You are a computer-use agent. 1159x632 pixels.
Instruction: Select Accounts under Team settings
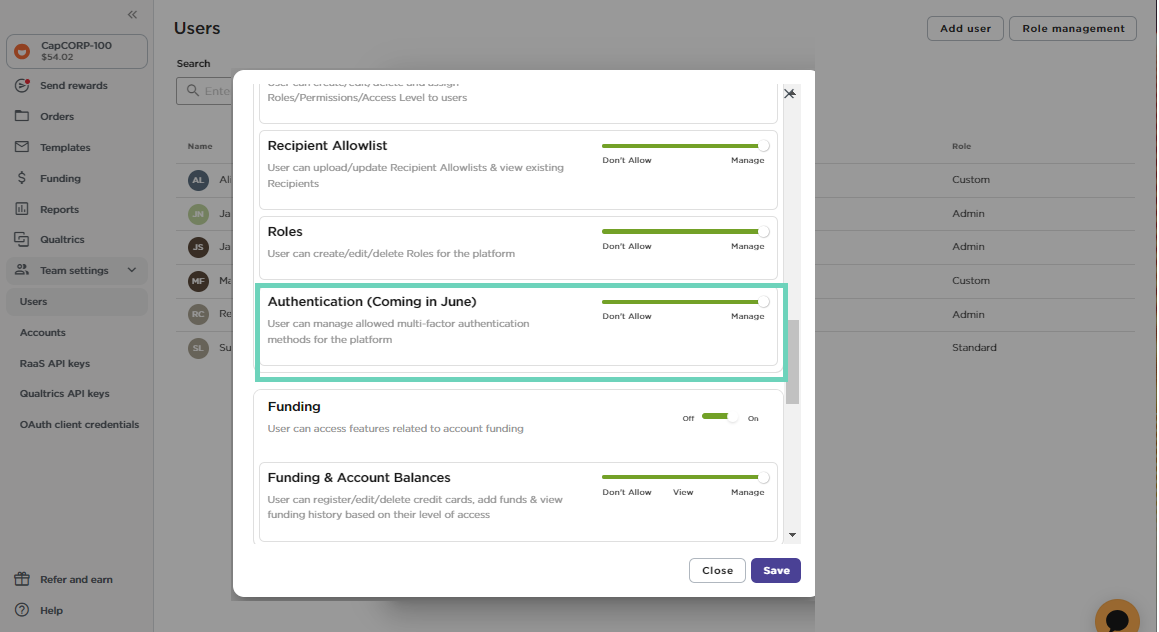42,333
